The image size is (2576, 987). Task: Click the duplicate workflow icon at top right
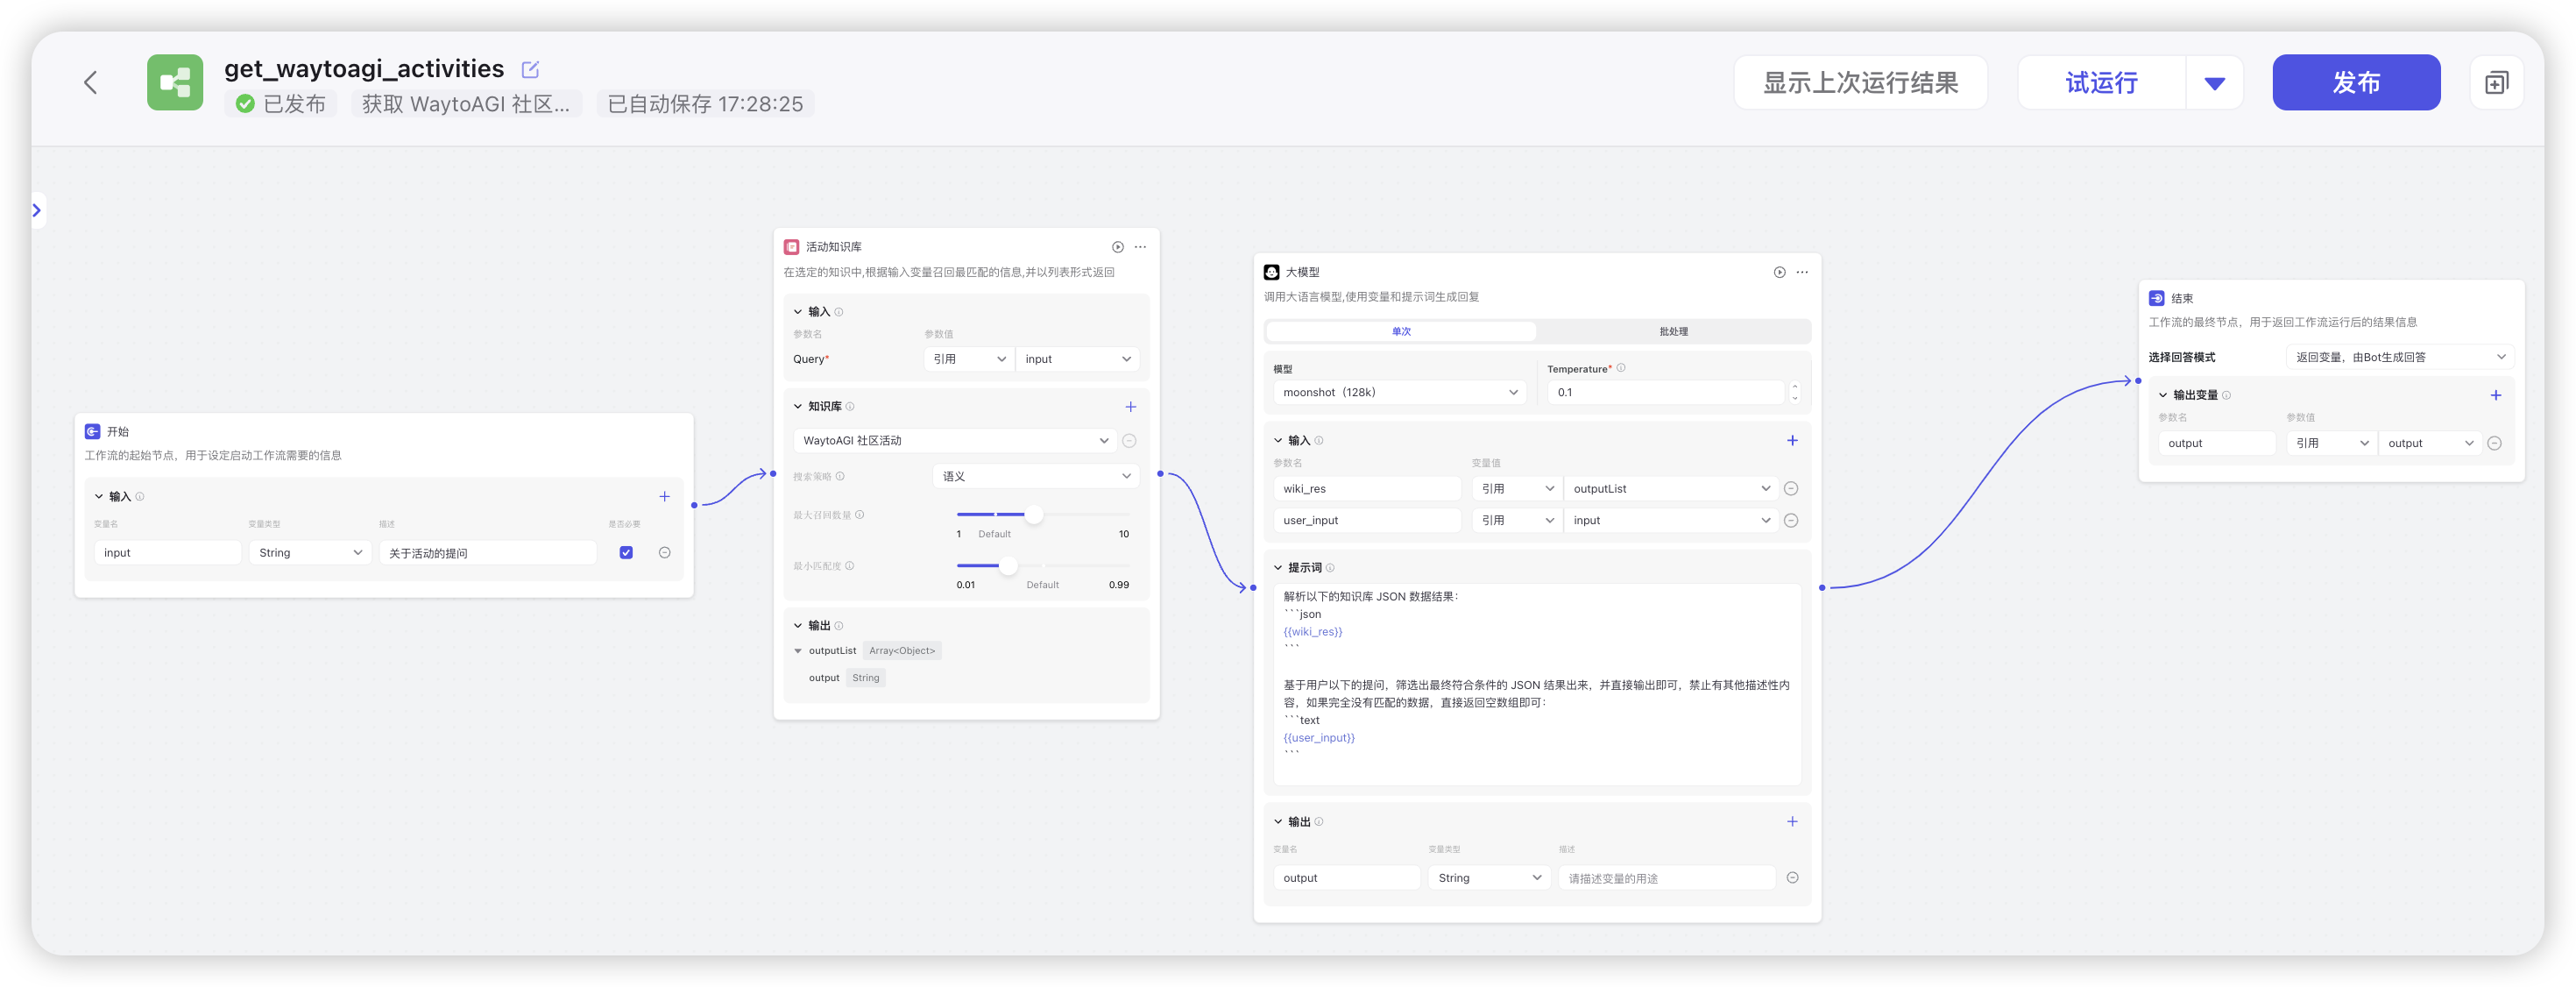pos(2496,82)
